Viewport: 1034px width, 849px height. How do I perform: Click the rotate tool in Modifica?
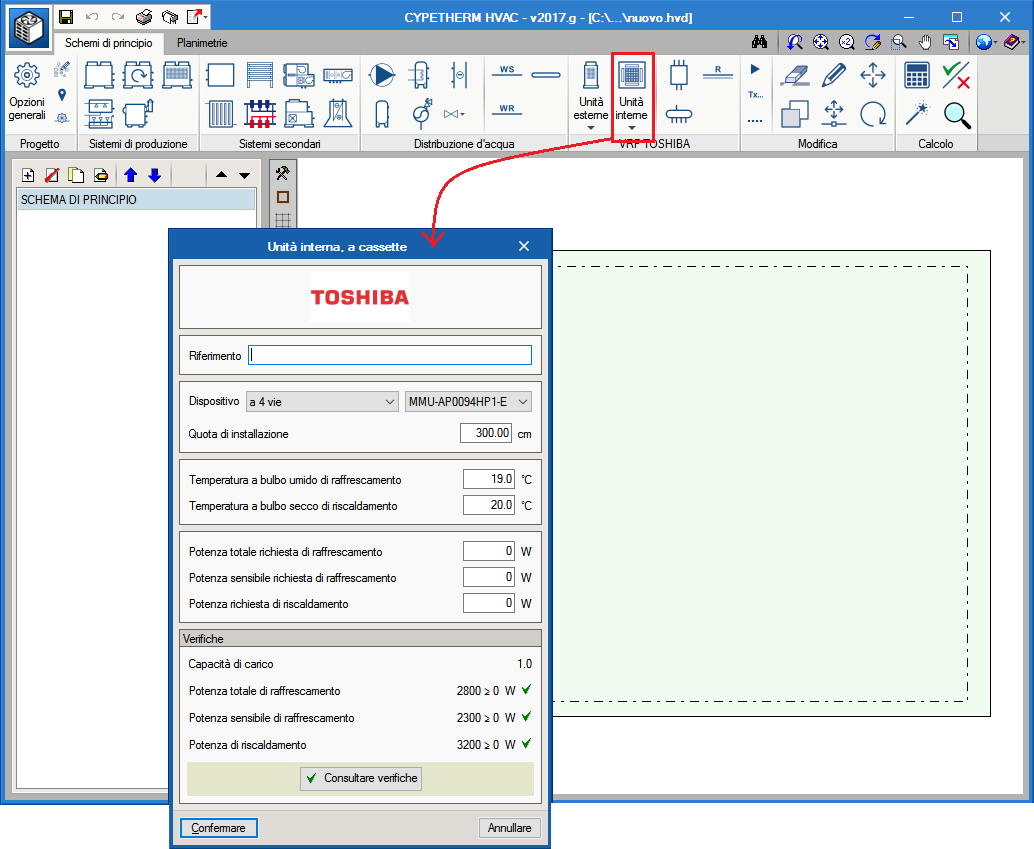pos(872,113)
